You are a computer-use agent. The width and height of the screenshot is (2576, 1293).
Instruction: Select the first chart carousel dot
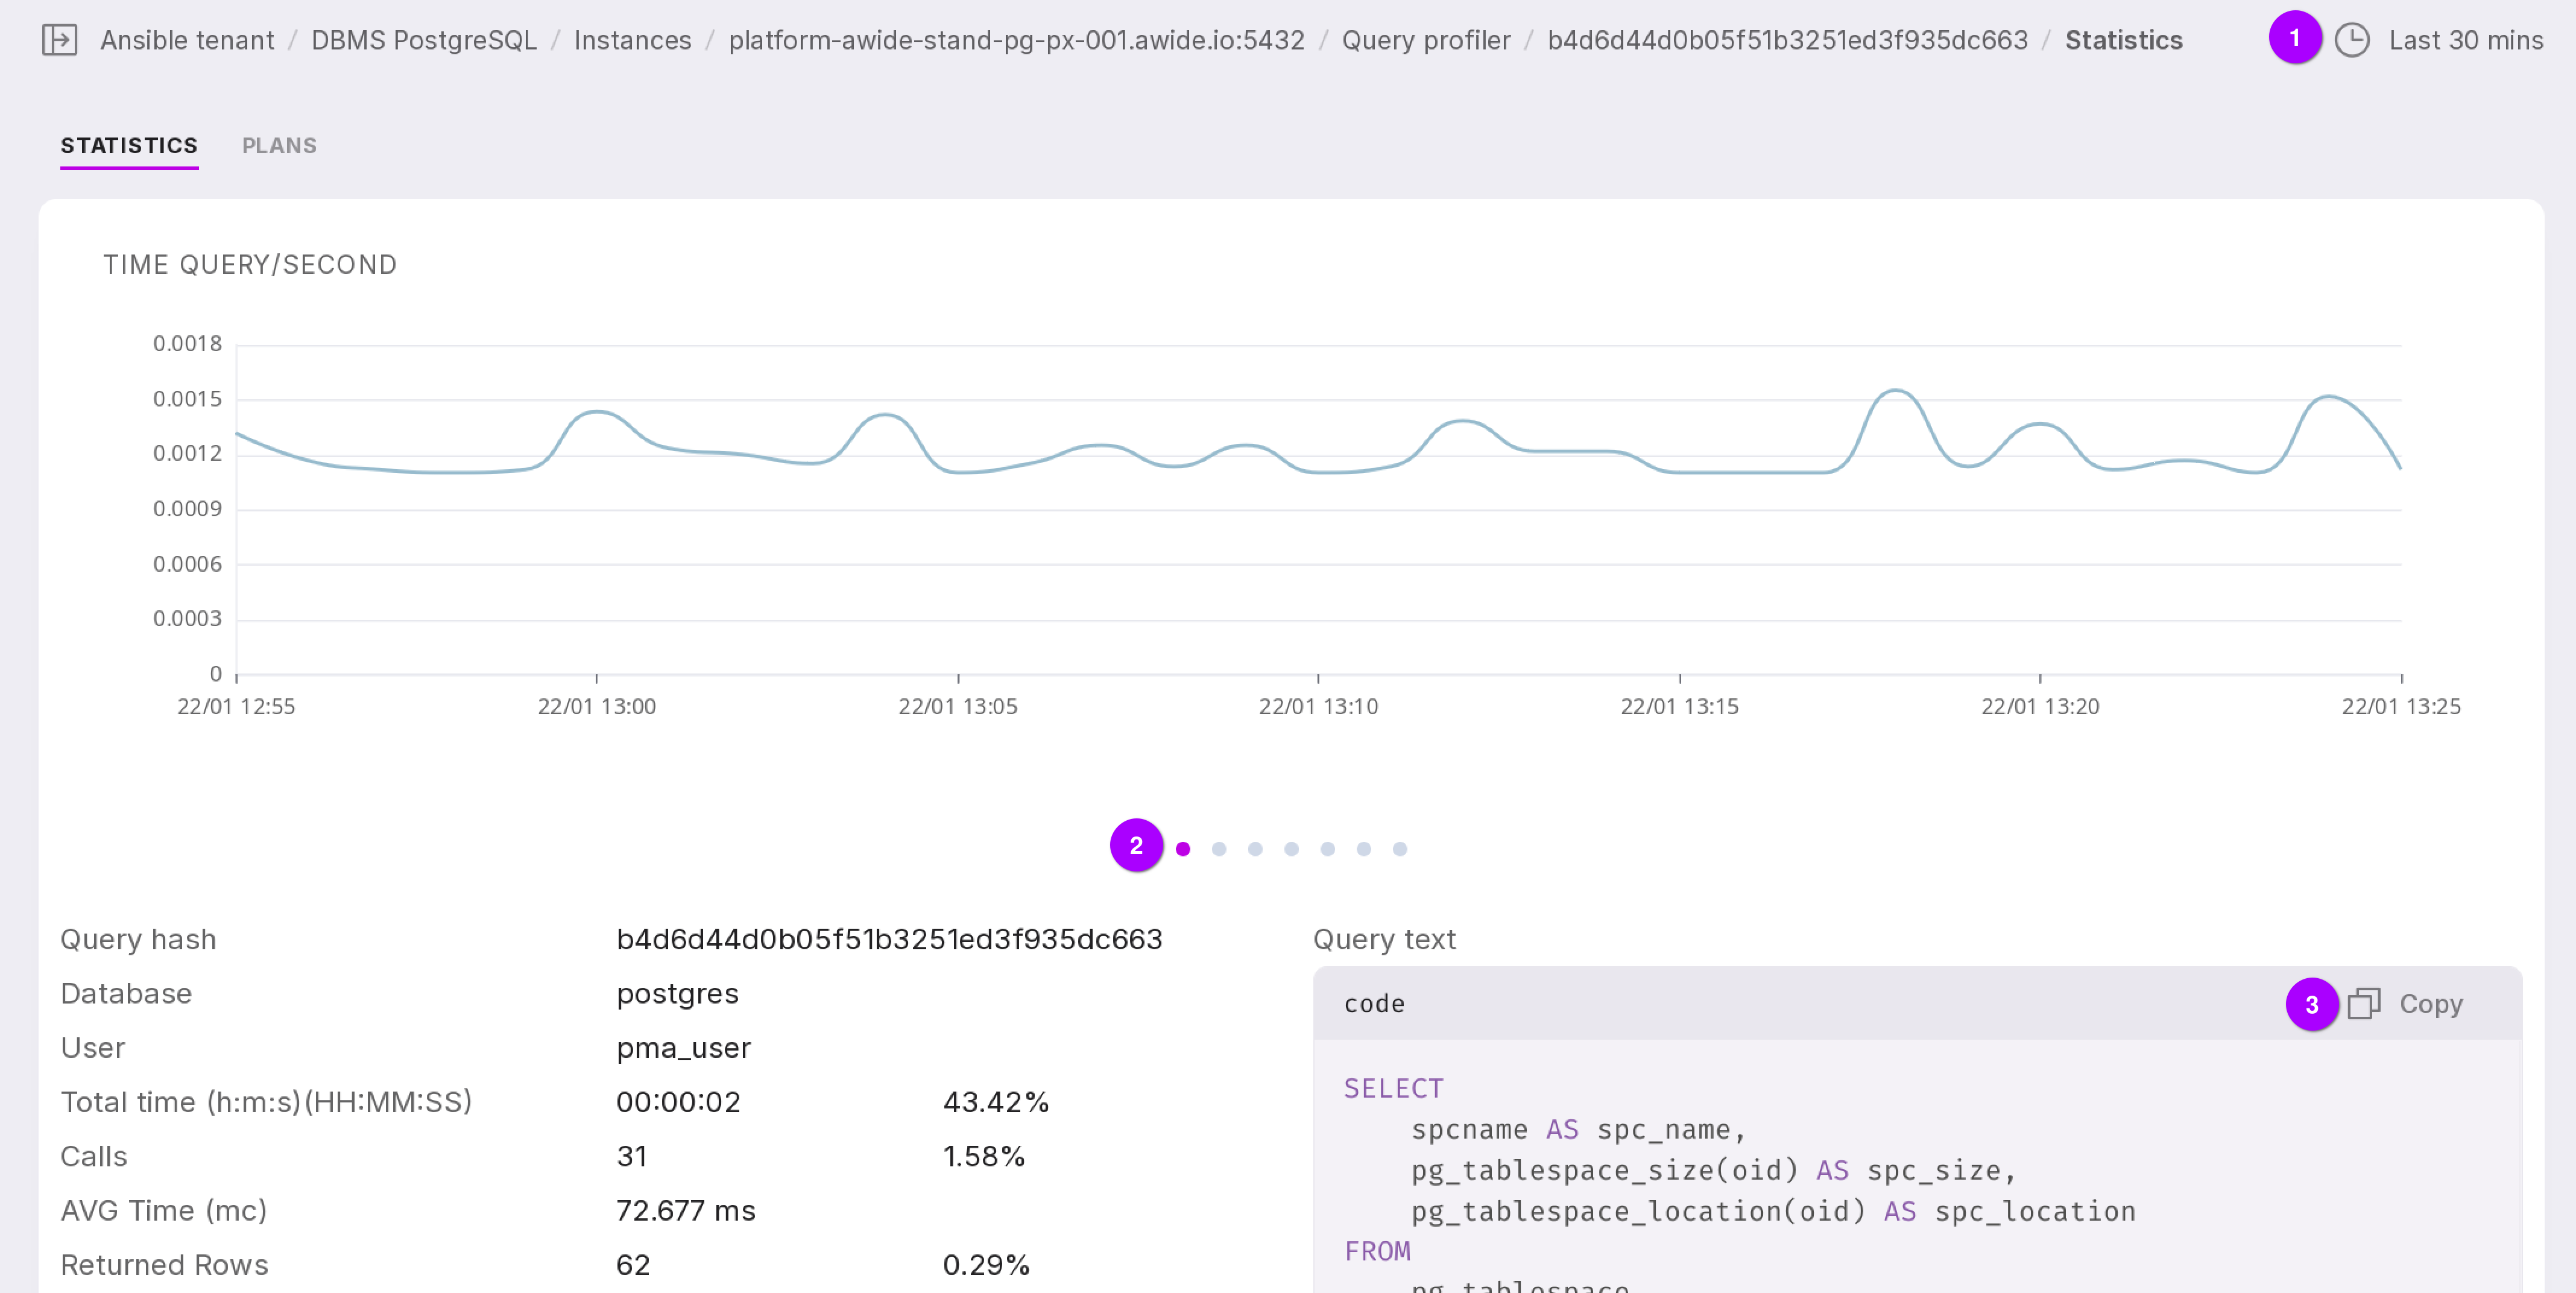1183,849
